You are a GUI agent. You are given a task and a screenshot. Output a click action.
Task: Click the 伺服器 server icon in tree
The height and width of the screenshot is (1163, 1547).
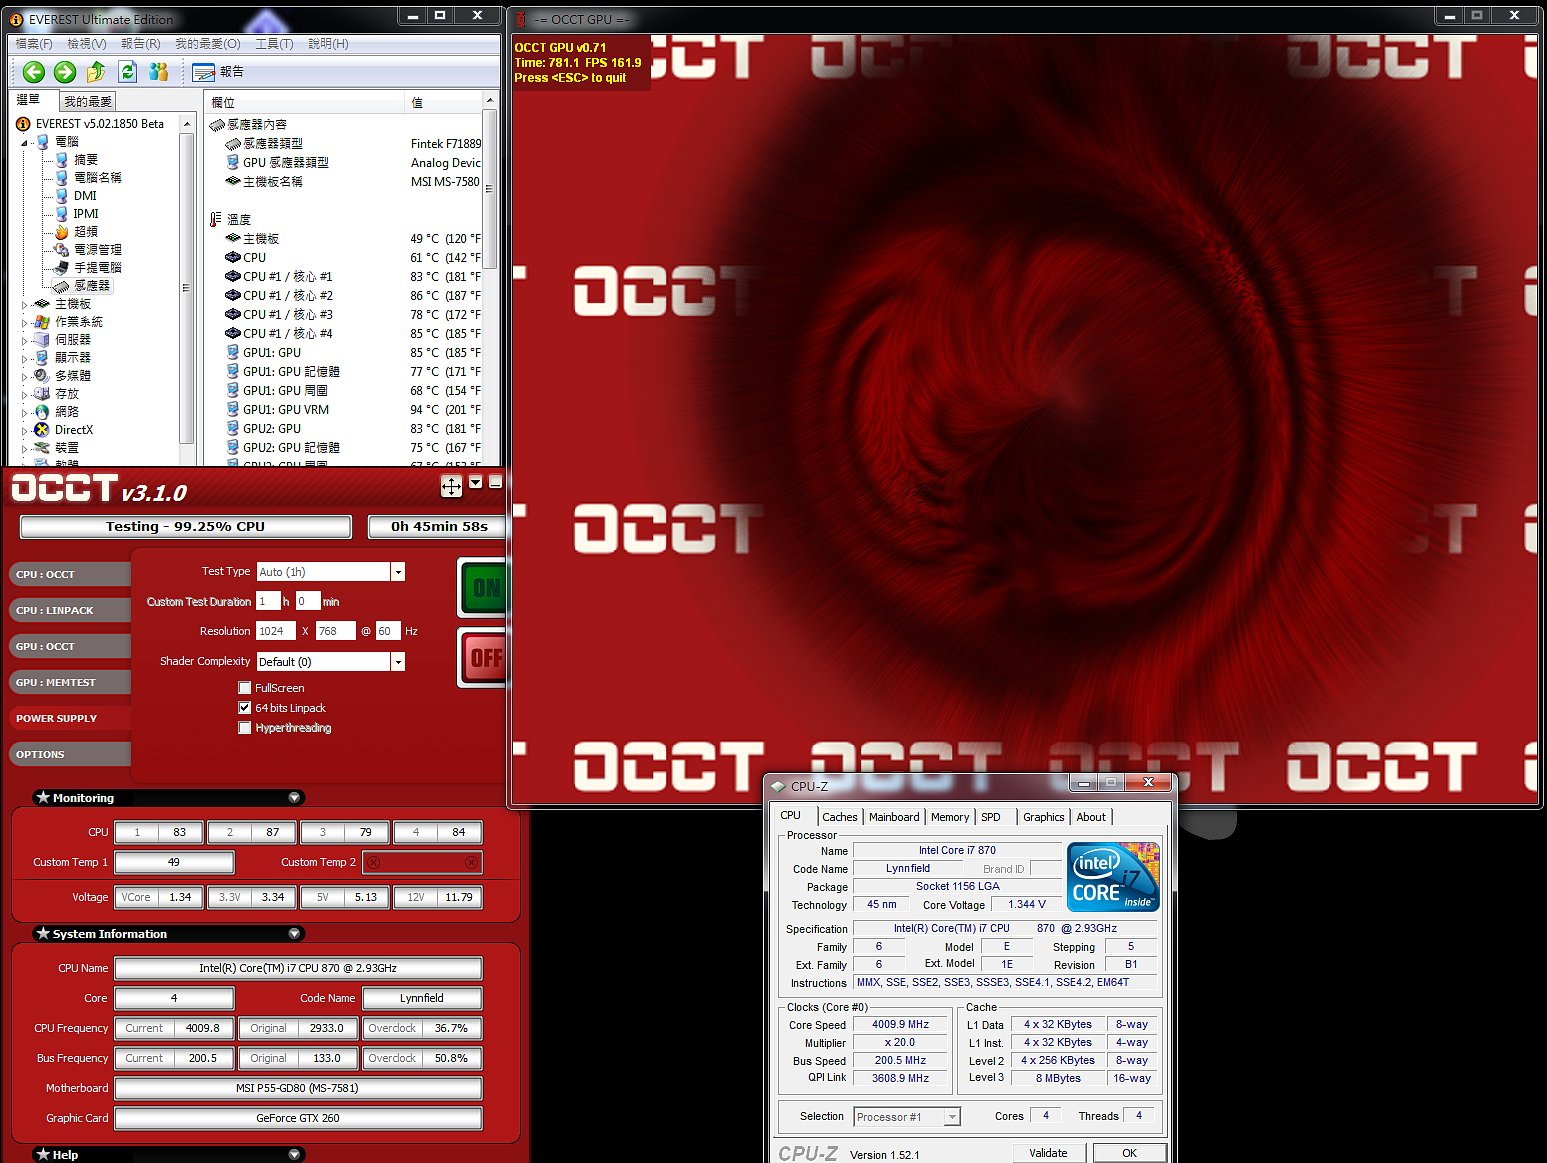42,339
